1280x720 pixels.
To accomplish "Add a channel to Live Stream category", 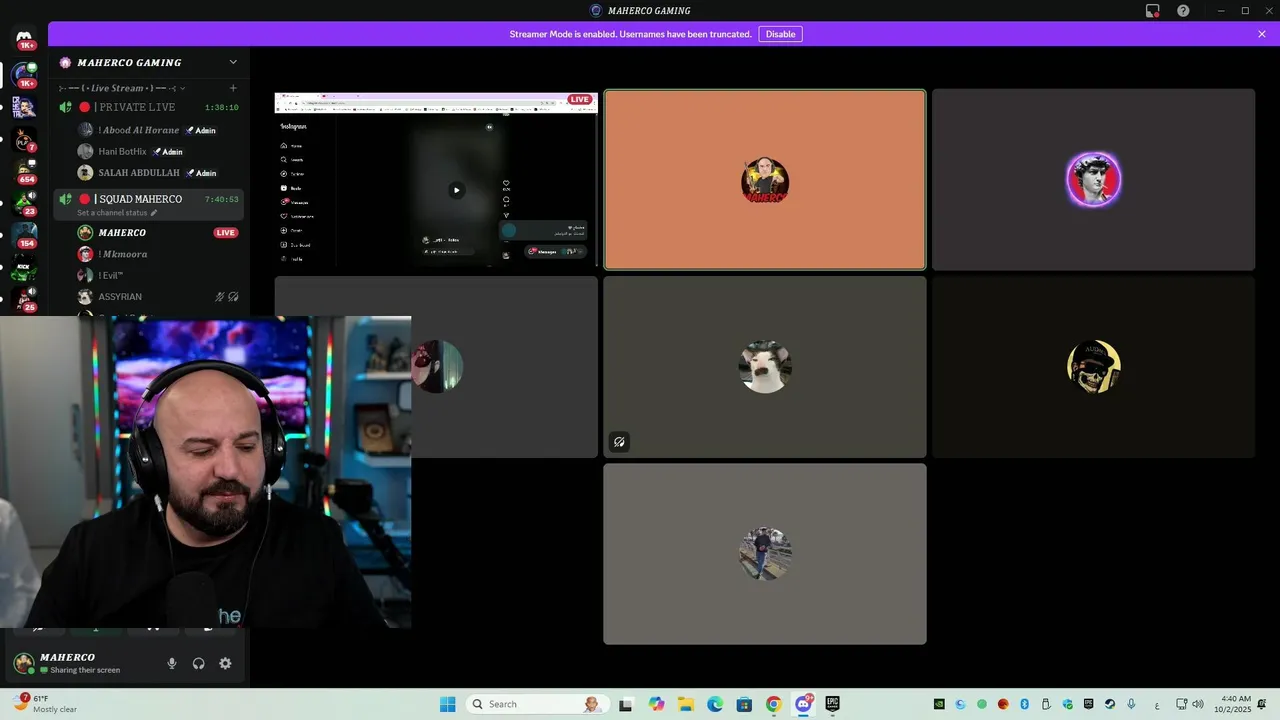I will pos(233,88).
